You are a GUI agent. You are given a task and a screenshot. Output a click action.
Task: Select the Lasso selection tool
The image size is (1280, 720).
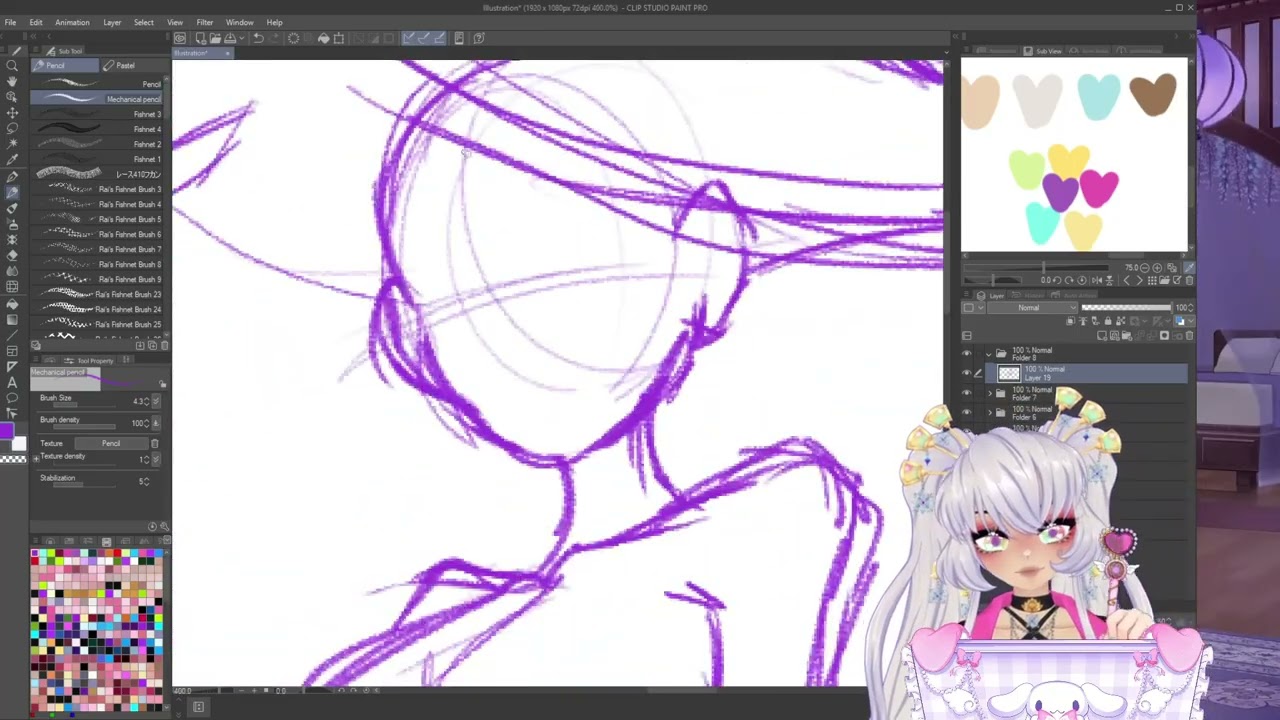(x=12, y=129)
